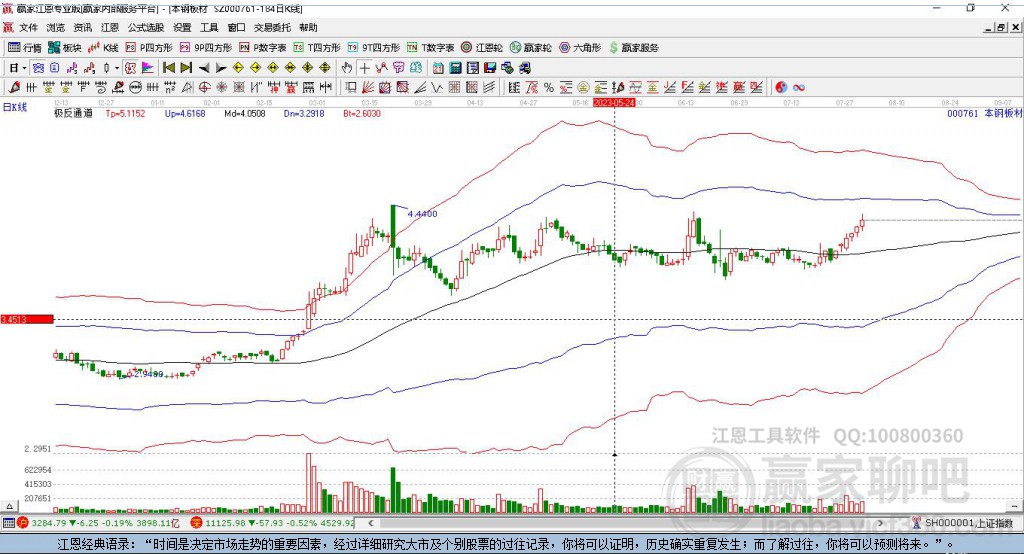Open the 帮助 menu
Image resolution: width=1024 pixels, height=554 pixels.
click(x=308, y=27)
